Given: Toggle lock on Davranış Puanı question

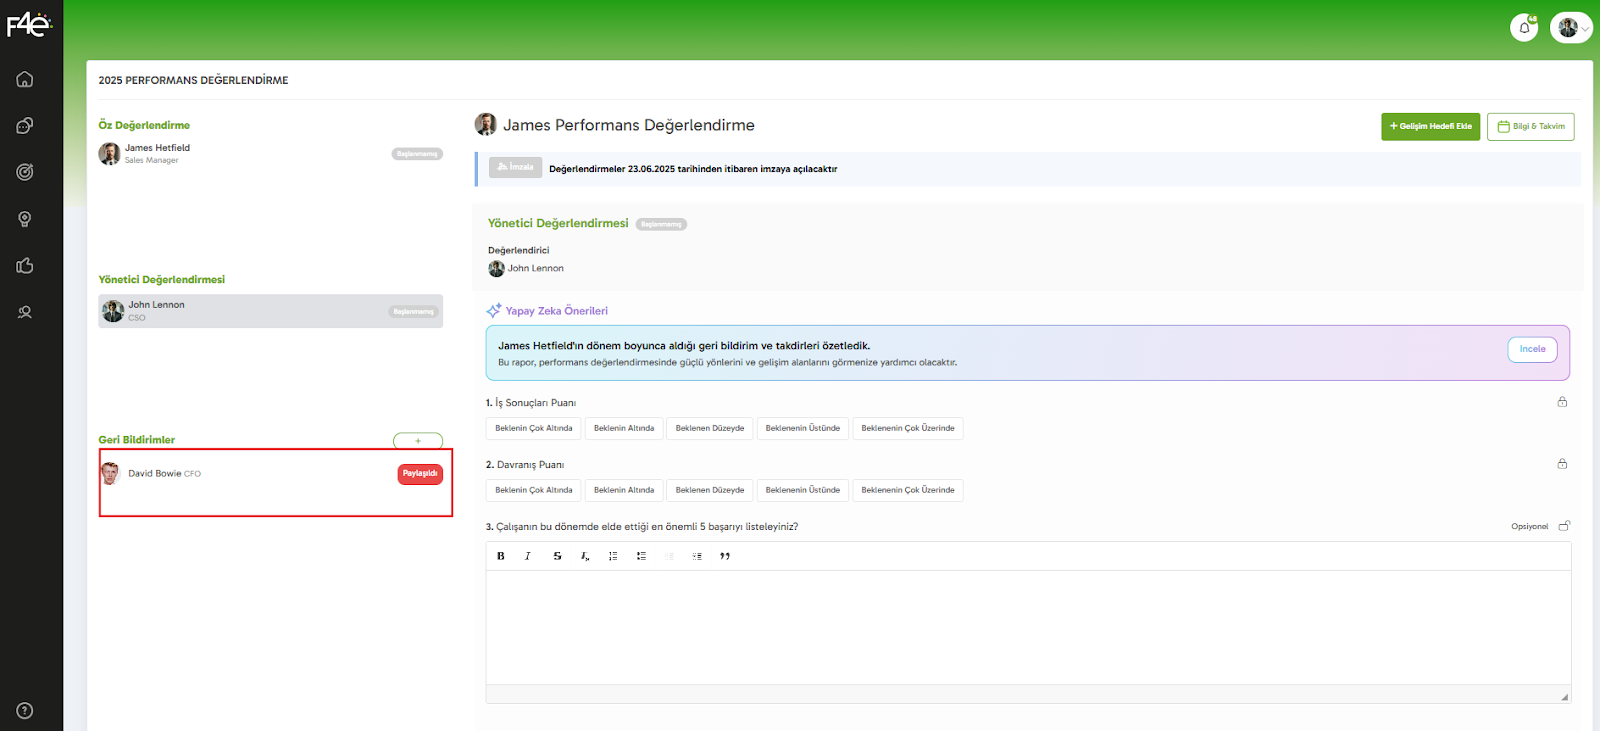Looking at the screenshot, I should point(1562,464).
